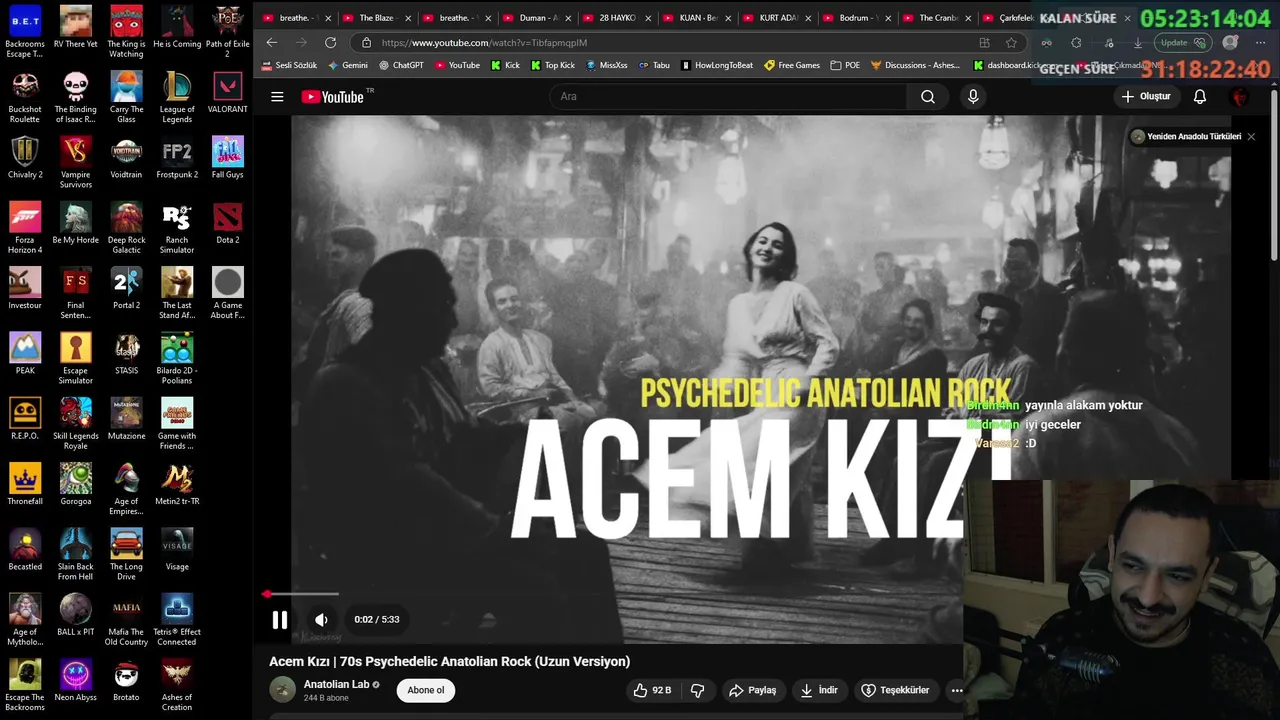1280x720 pixels.
Task: Open YouTube notifications bell
Action: pos(1200,97)
